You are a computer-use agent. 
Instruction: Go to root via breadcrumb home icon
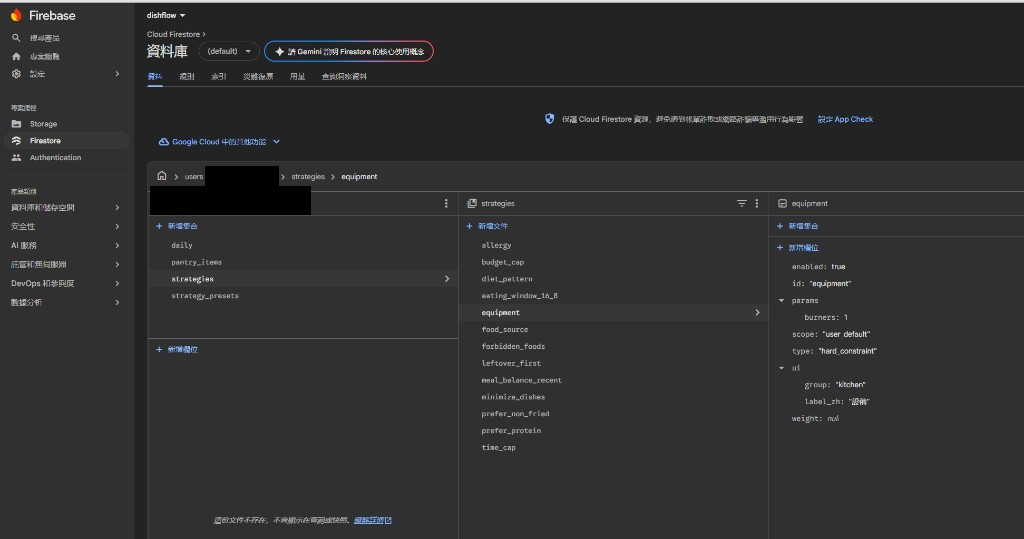(161, 176)
